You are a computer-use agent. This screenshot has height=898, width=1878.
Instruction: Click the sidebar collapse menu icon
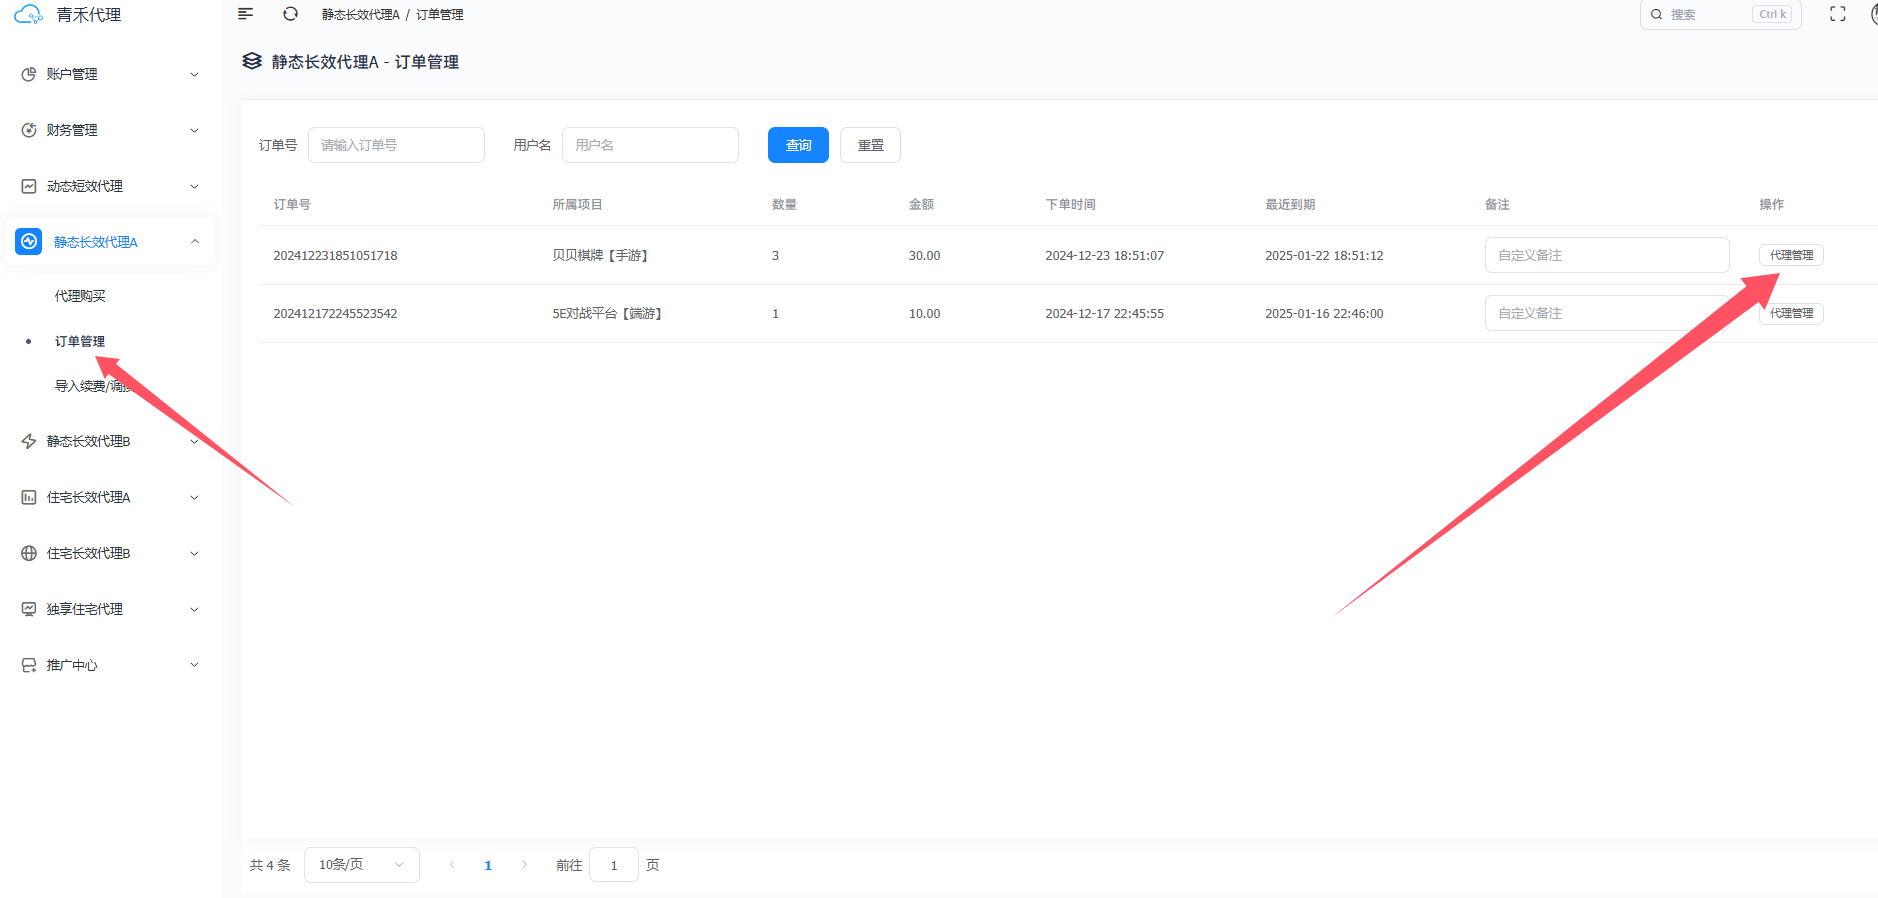245,14
